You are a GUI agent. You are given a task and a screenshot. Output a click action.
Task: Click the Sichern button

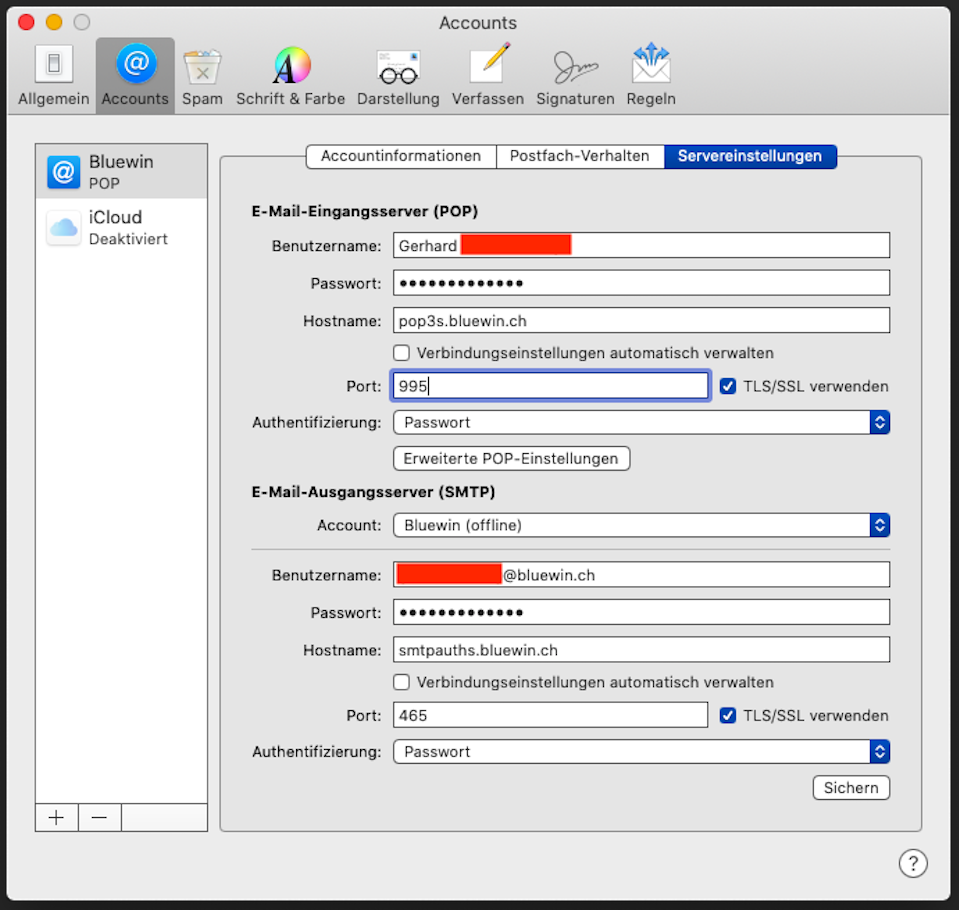tap(851, 788)
